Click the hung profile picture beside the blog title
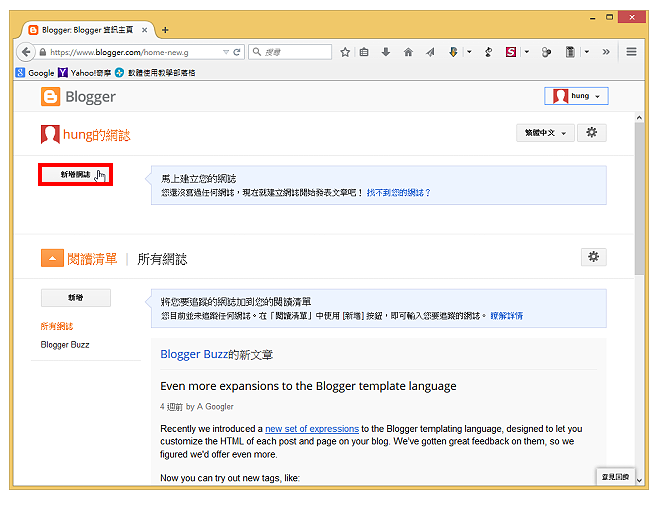This screenshot has width=661, height=505. point(50,134)
